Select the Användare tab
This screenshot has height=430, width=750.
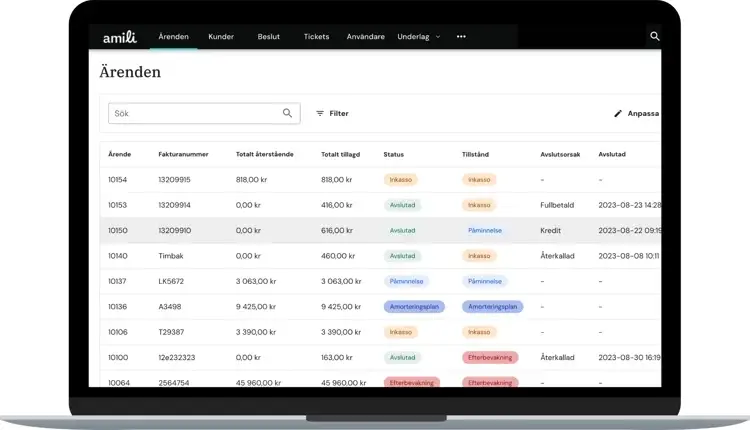point(365,36)
